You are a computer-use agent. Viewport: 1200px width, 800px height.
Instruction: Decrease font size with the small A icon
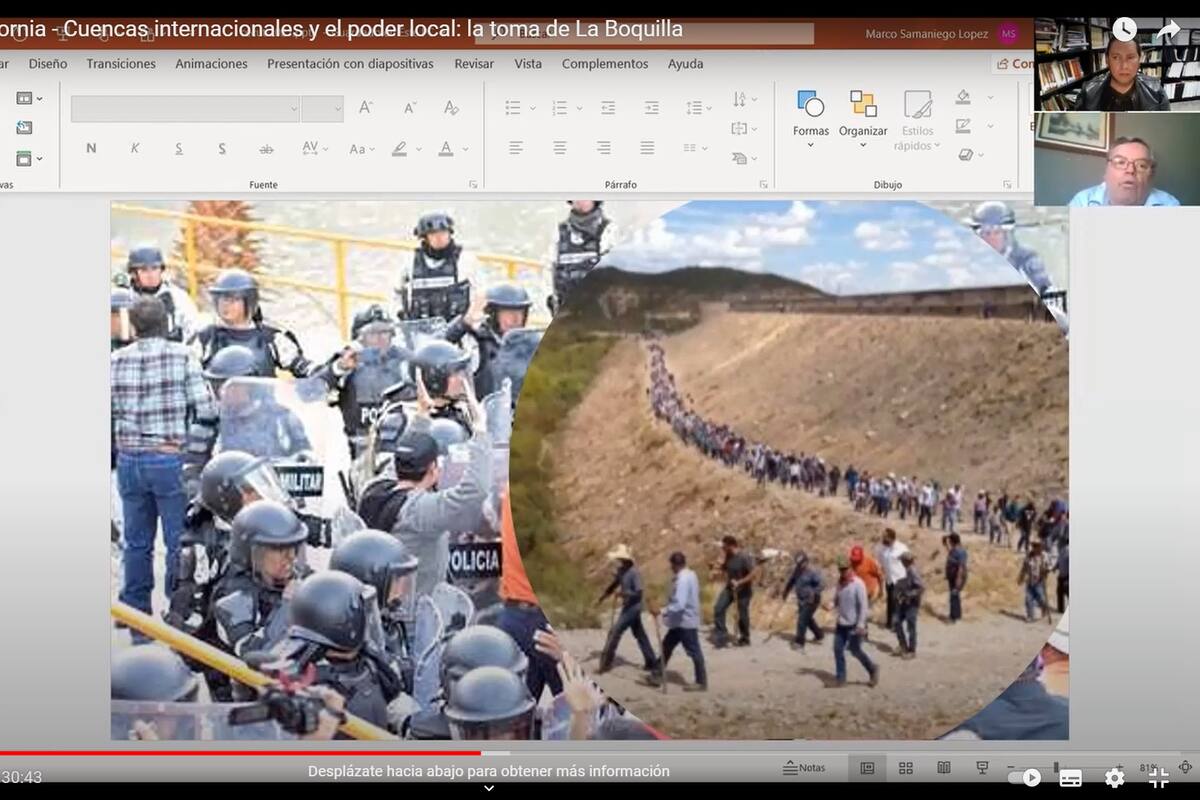(x=410, y=107)
